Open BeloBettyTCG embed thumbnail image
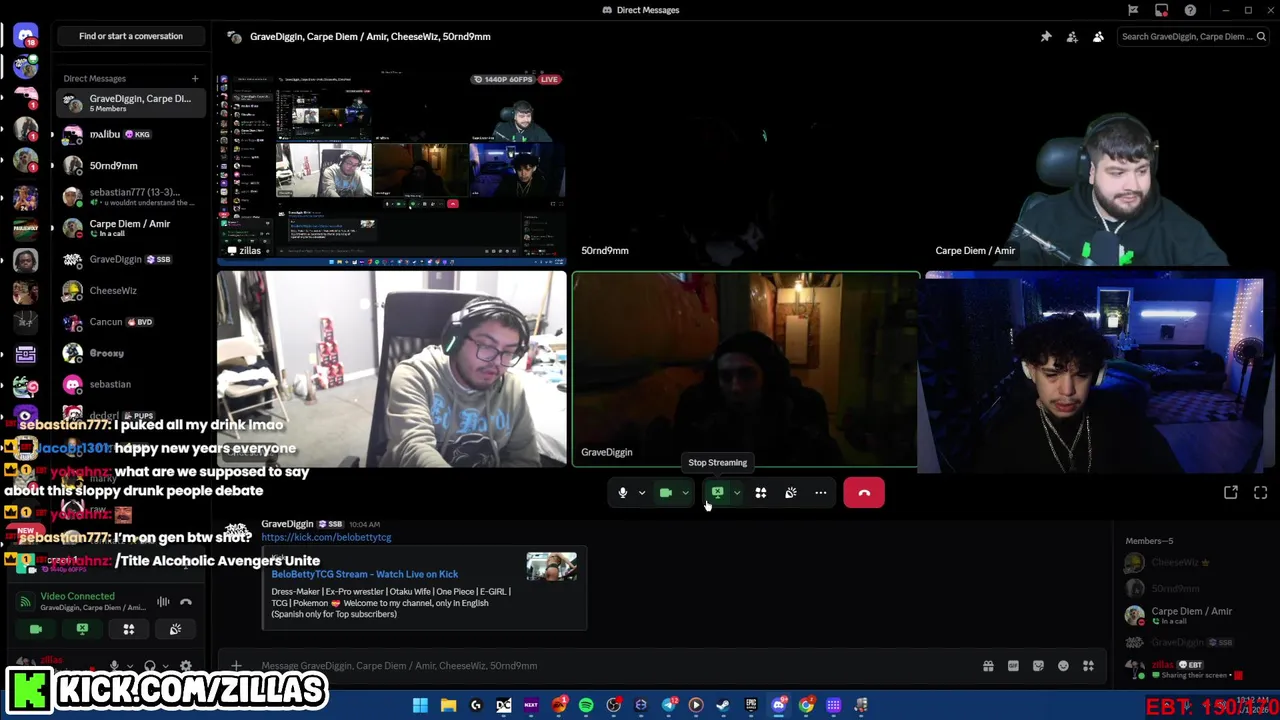This screenshot has height=720, width=1280. pyautogui.click(x=552, y=566)
